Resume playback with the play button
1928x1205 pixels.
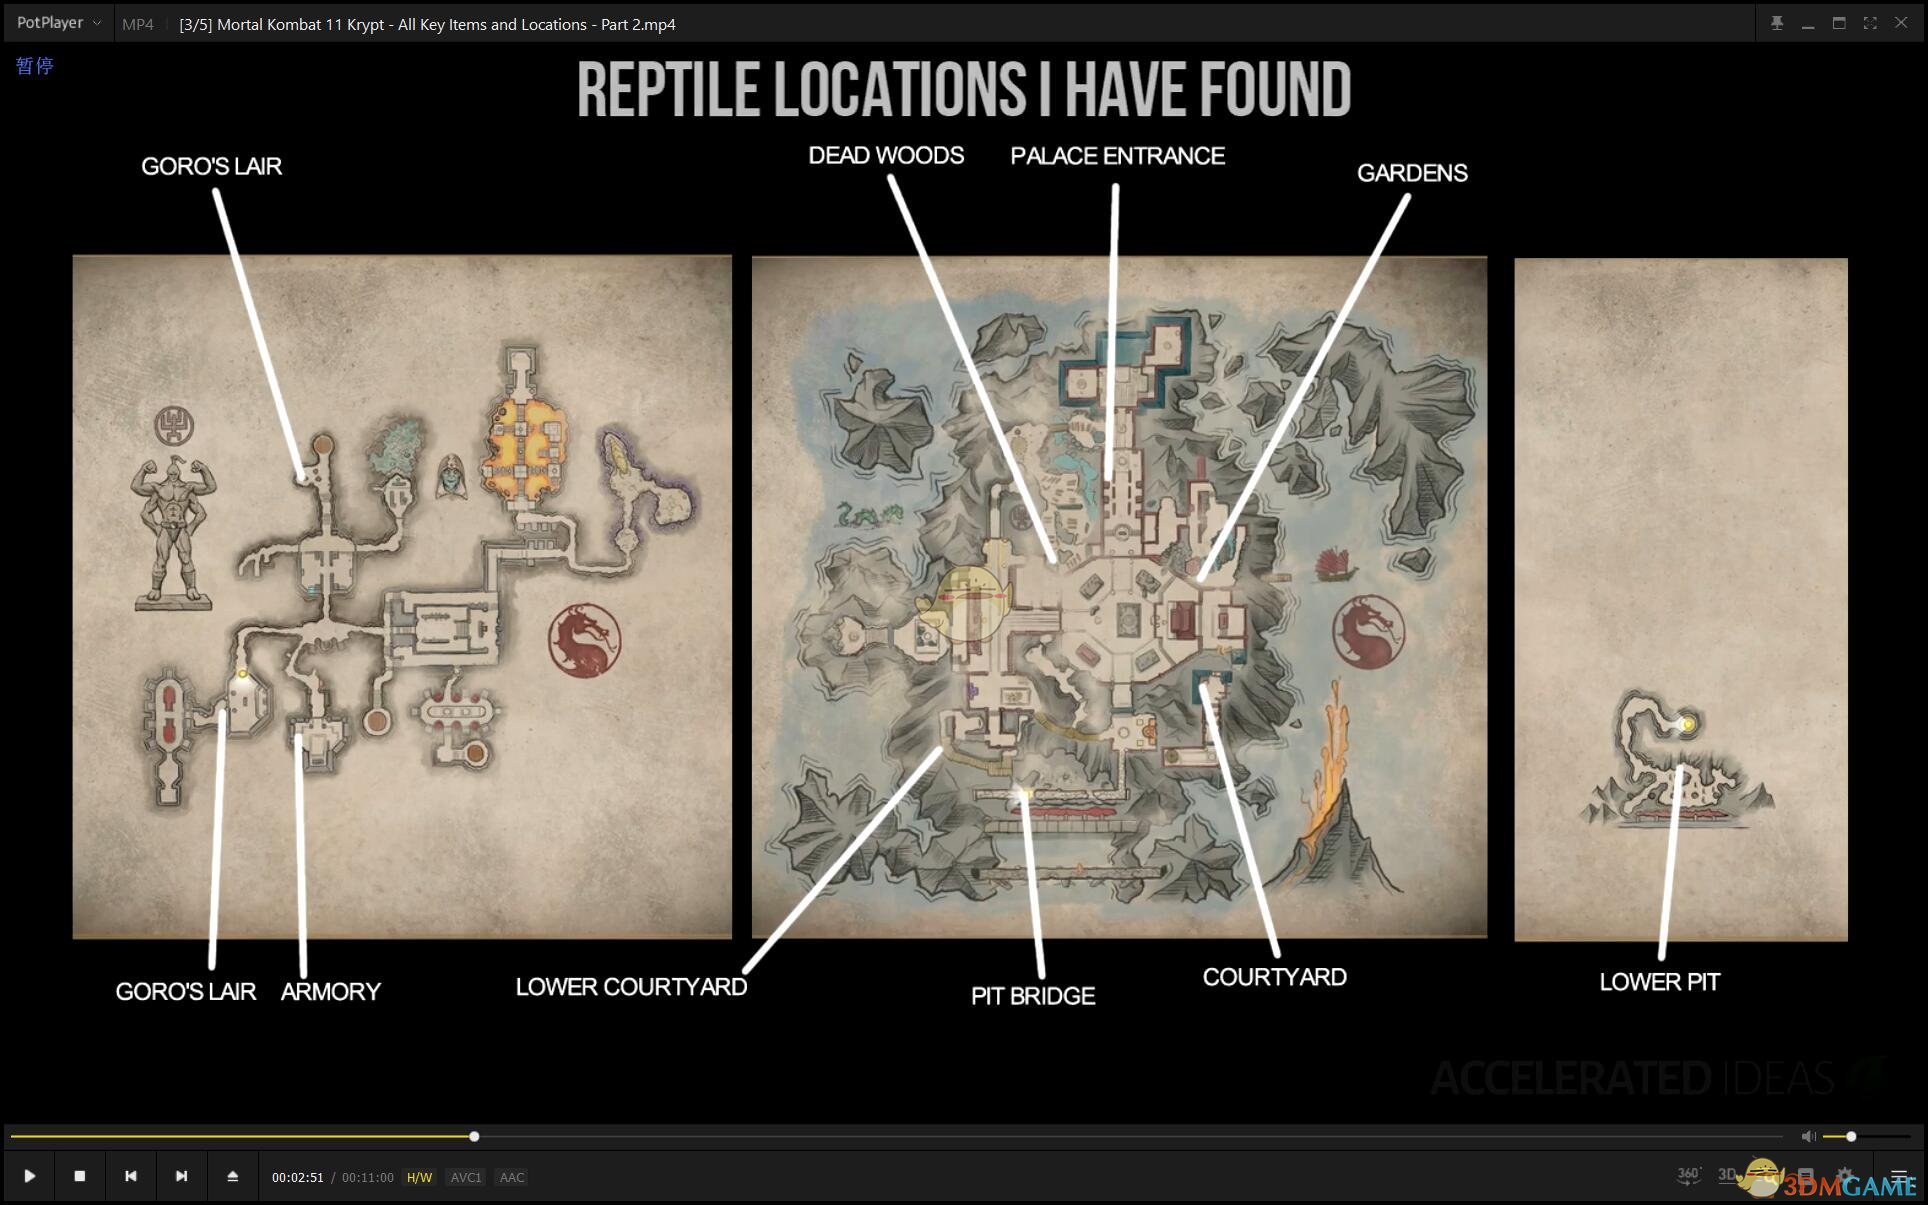coord(29,1176)
